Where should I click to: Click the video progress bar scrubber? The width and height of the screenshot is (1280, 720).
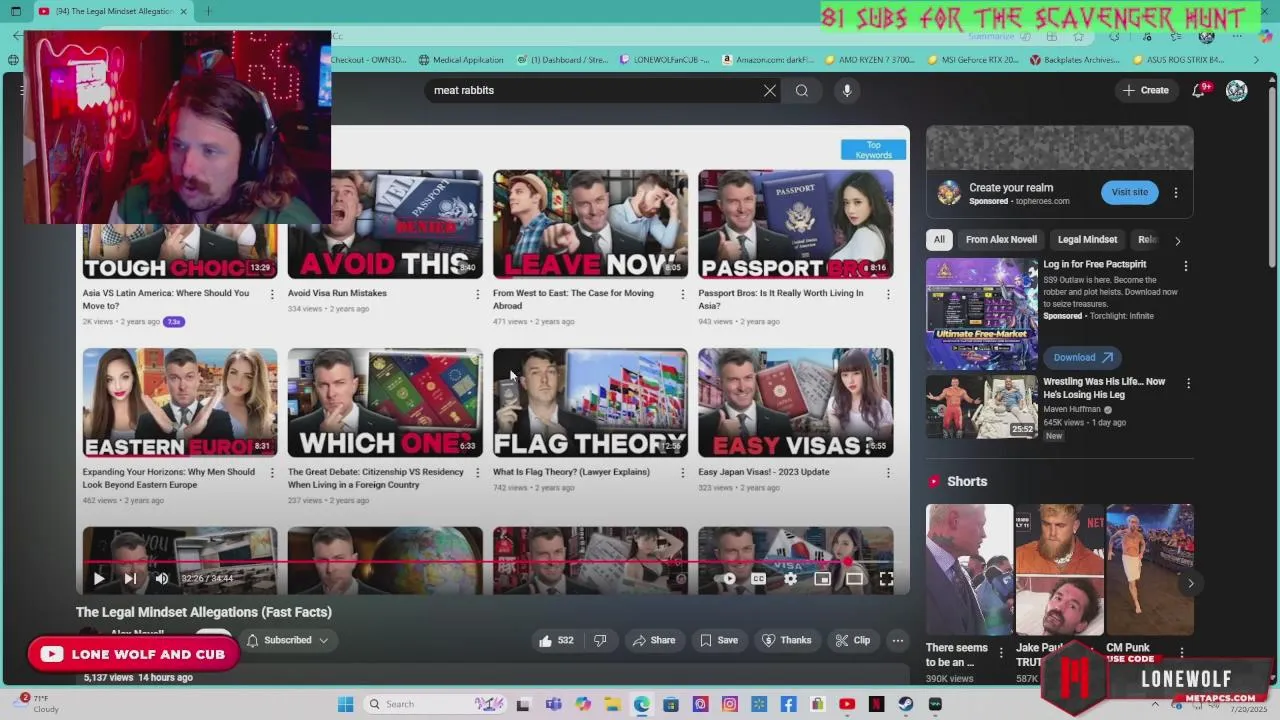click(849, 562)
